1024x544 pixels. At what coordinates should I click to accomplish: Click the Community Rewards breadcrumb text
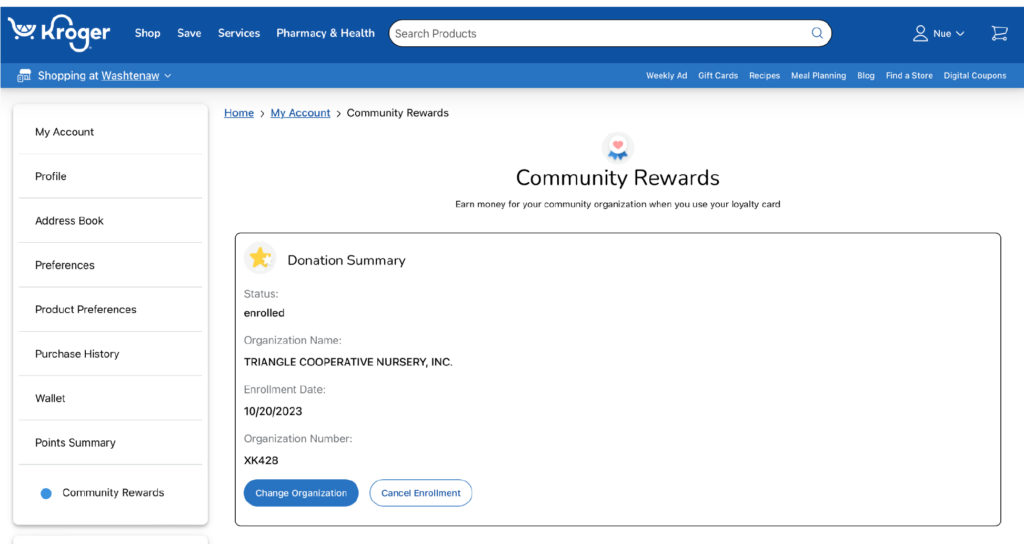[398, 113]
